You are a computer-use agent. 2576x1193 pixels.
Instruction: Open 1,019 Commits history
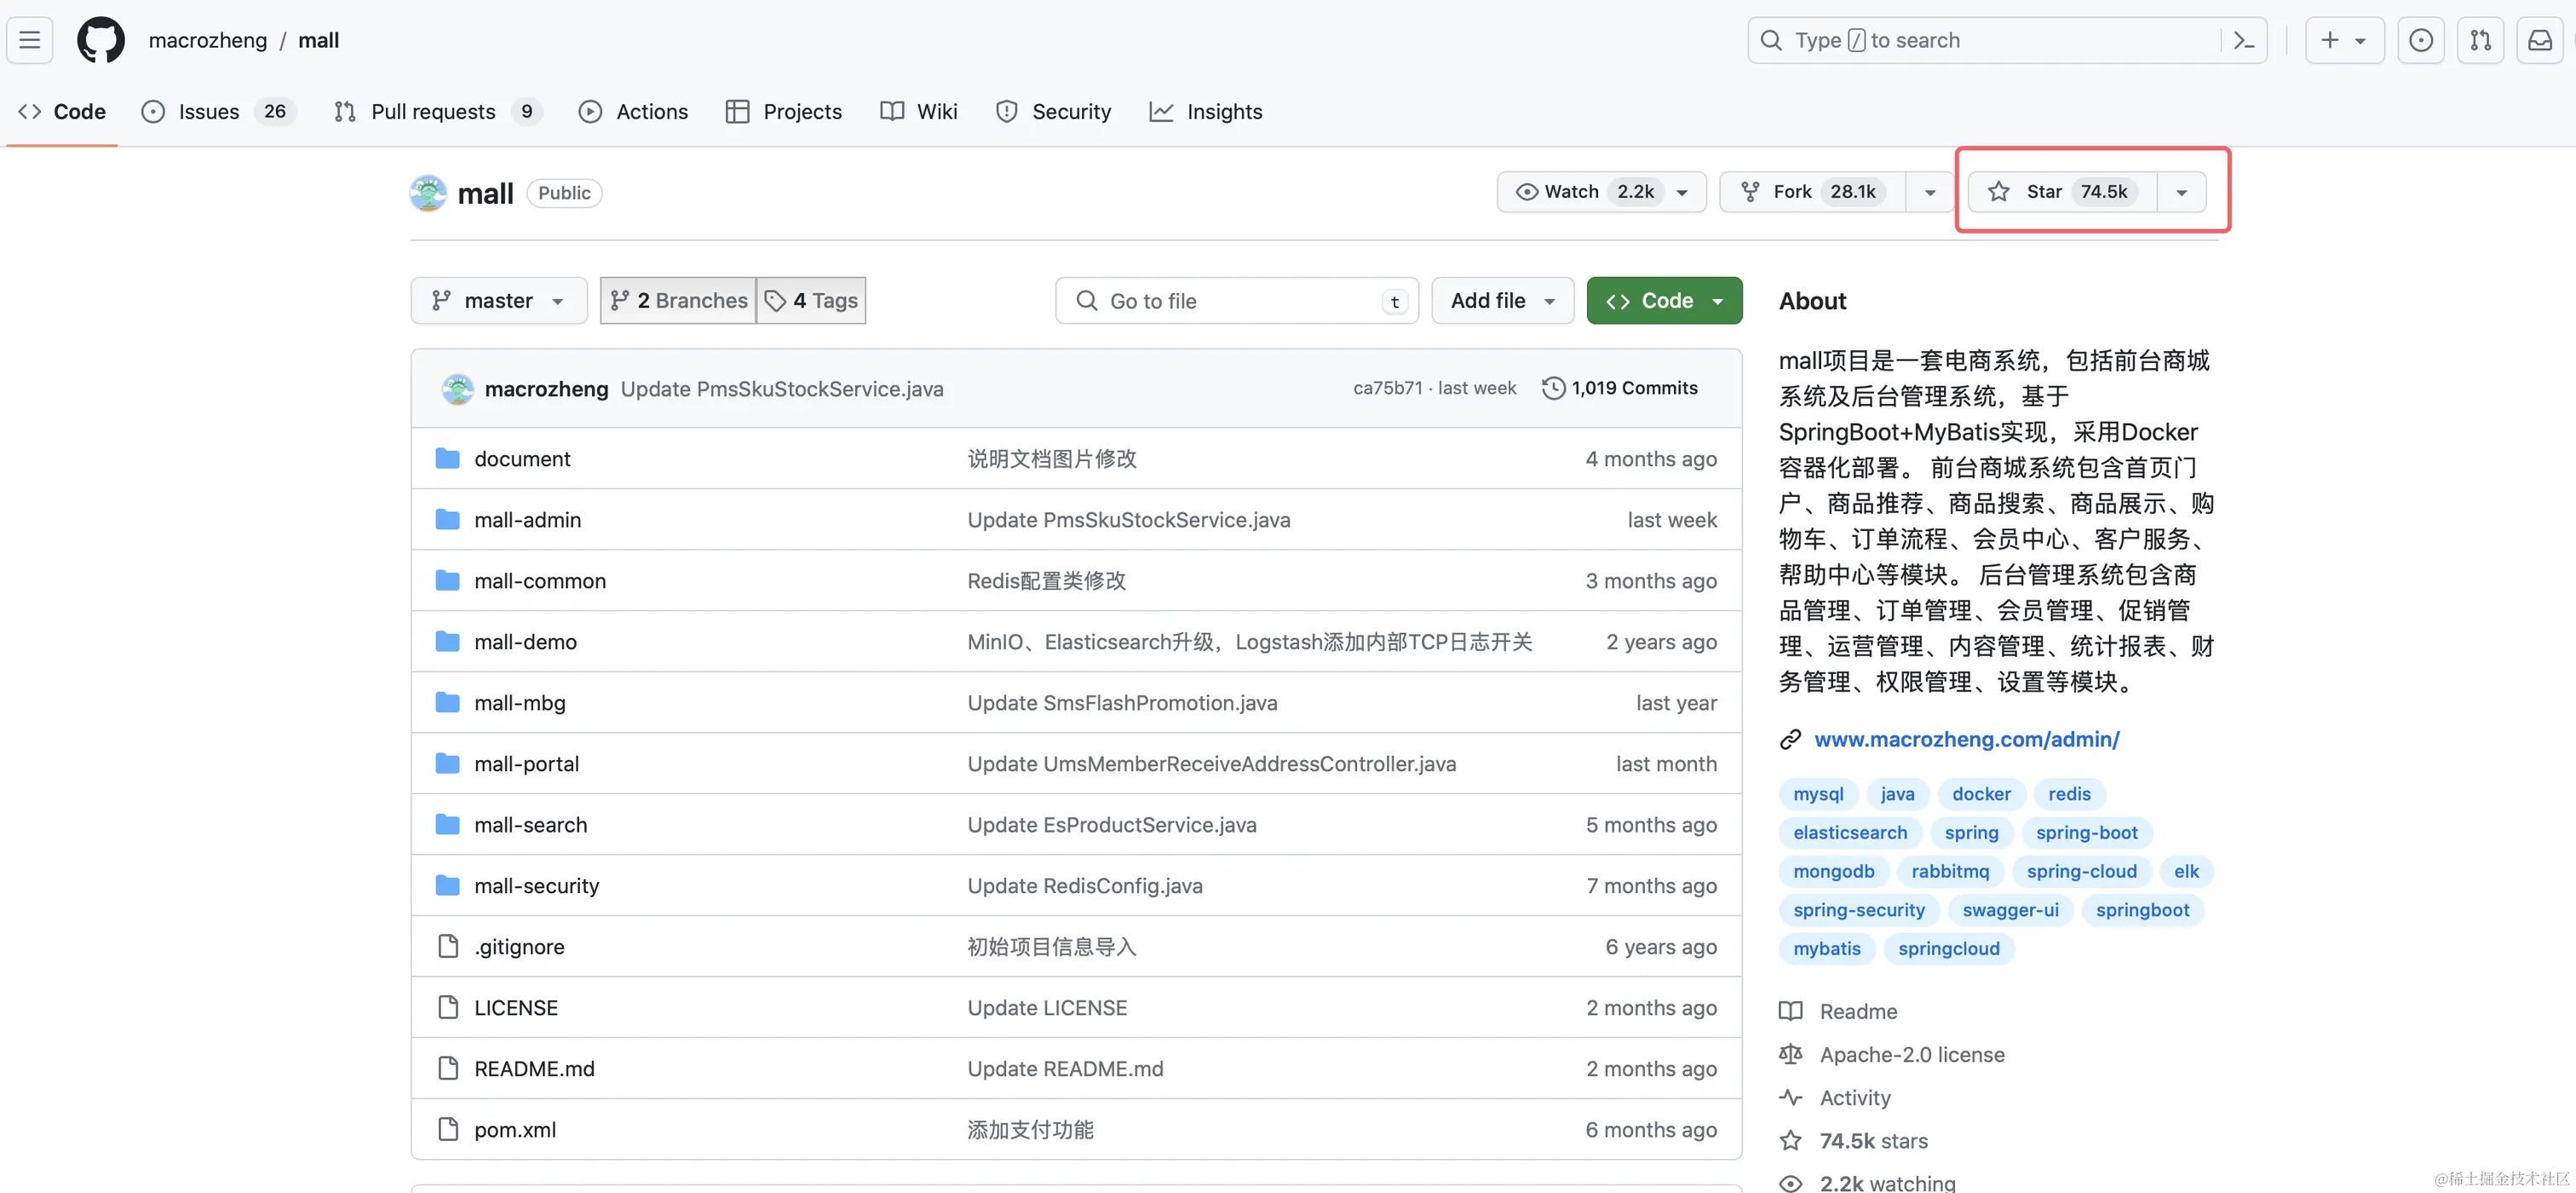[1620, 388]
